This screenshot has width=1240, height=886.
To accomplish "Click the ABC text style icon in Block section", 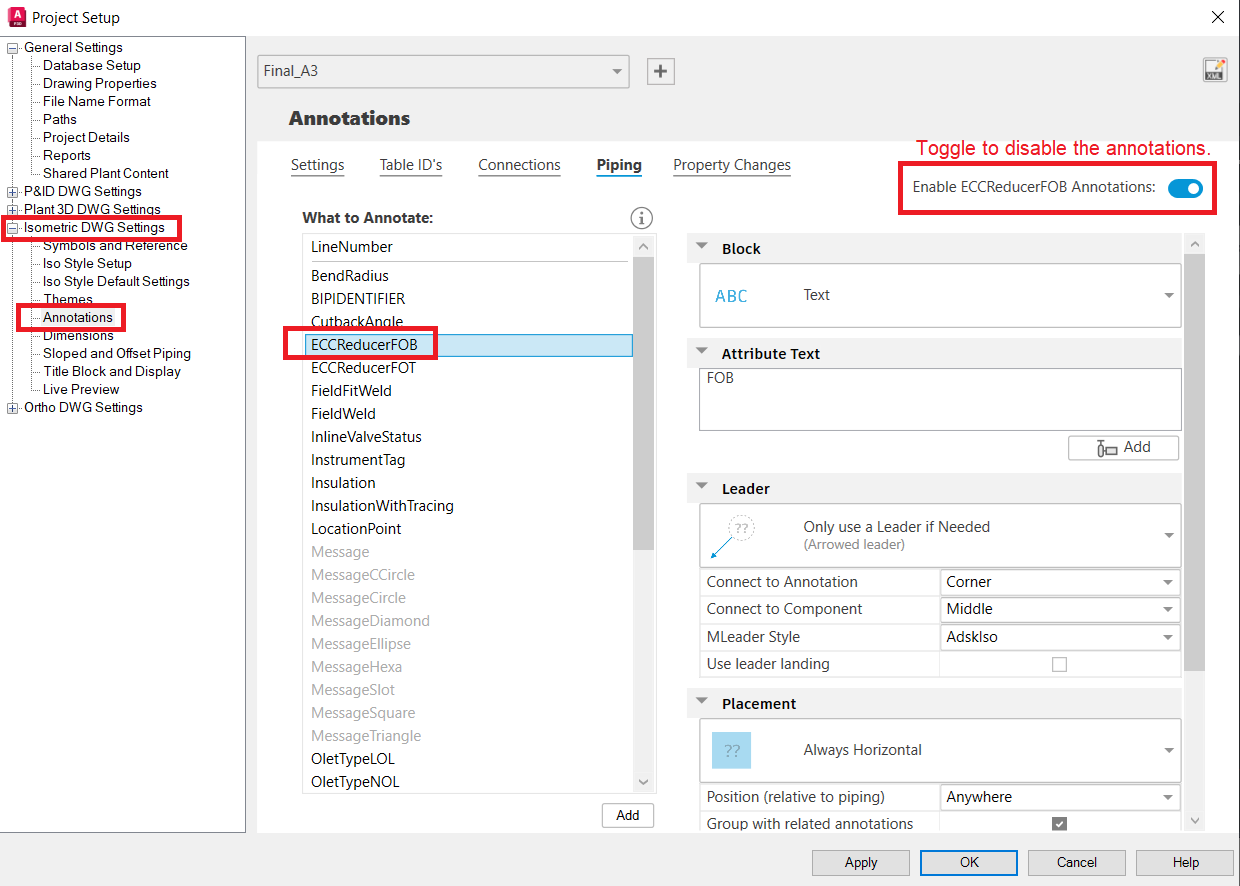I will (731, 295).
